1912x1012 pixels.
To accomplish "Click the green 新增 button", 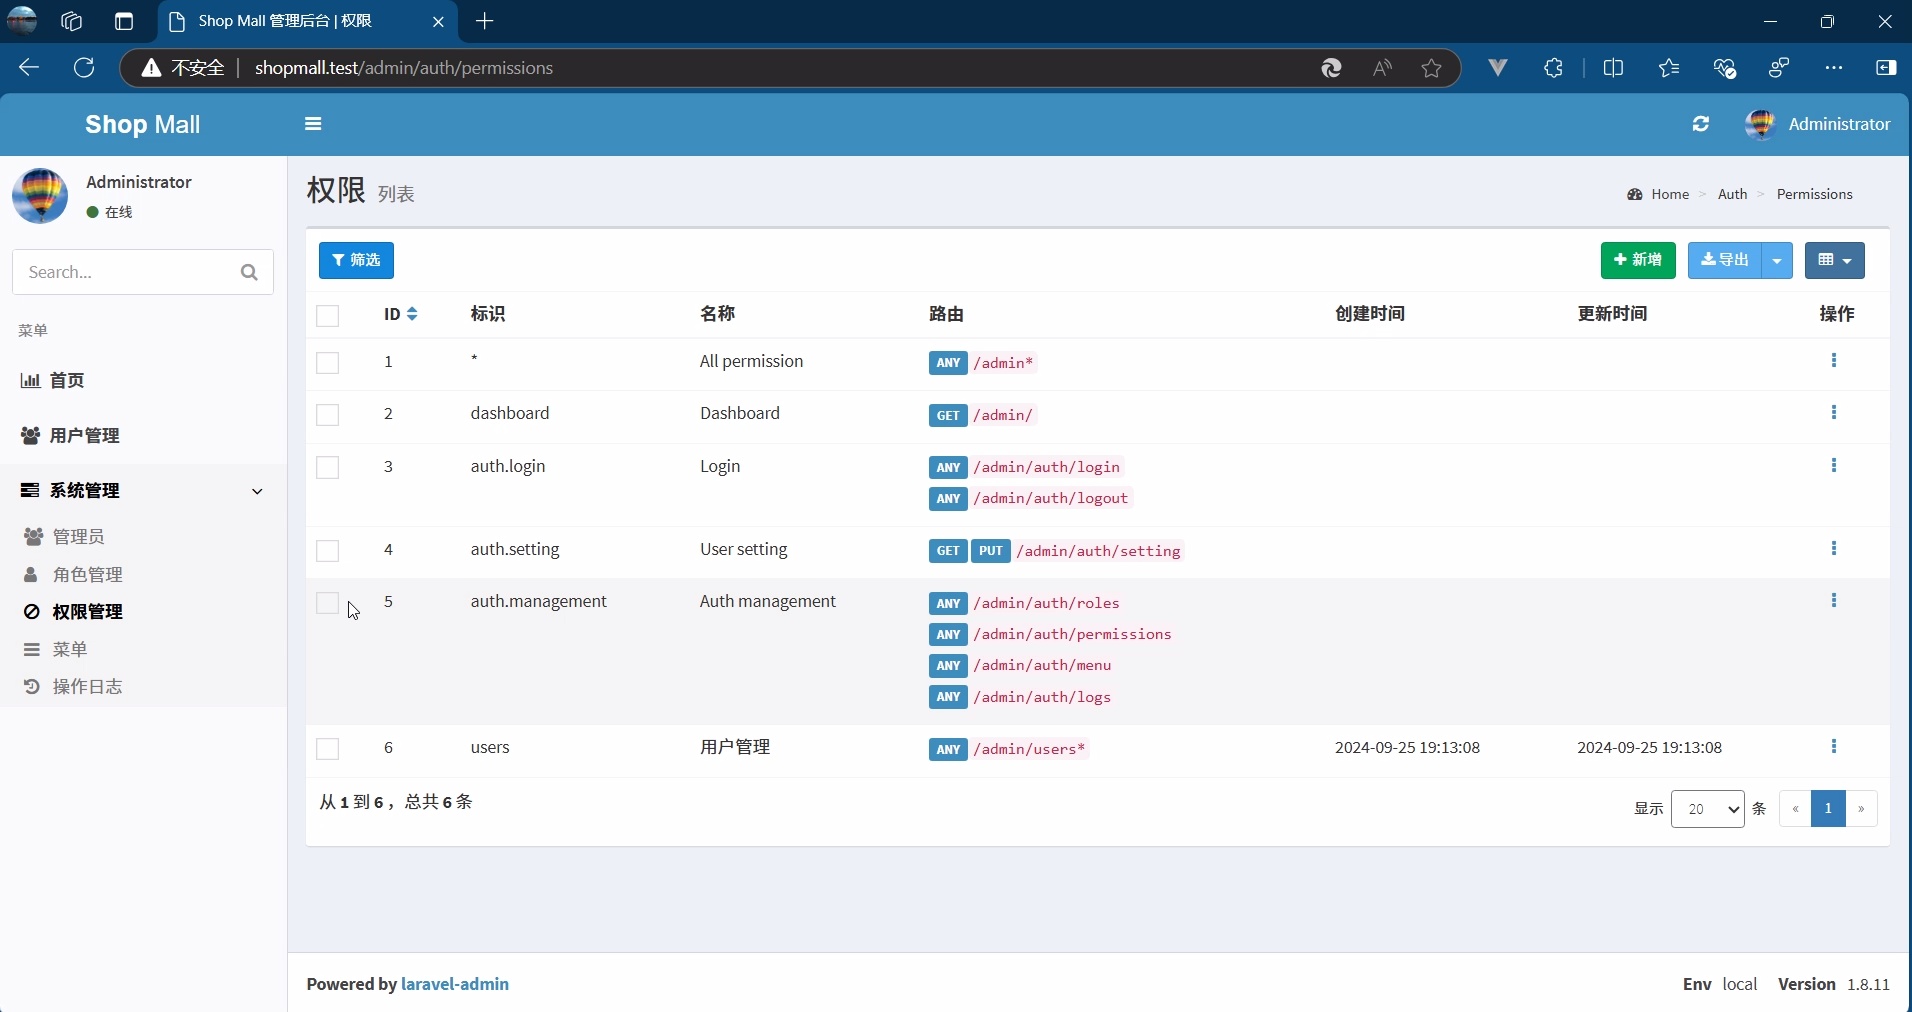I will 1638,261.
